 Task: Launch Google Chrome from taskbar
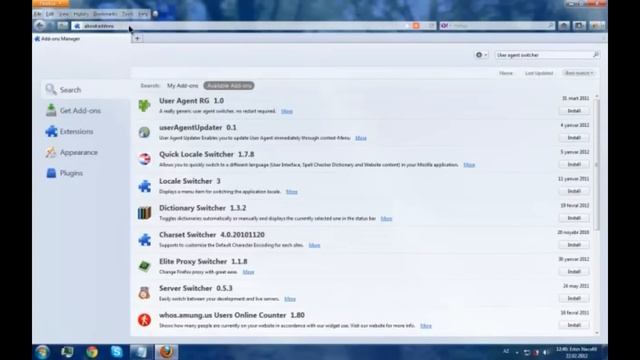[x=92, y=352]
